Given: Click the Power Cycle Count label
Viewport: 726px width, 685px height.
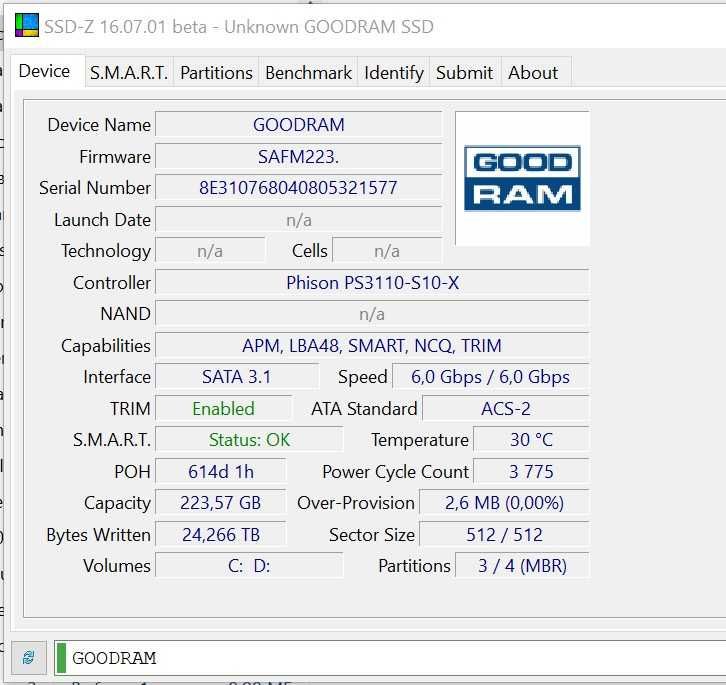Looking at the screenshot, I should click(x=396, y=471).
